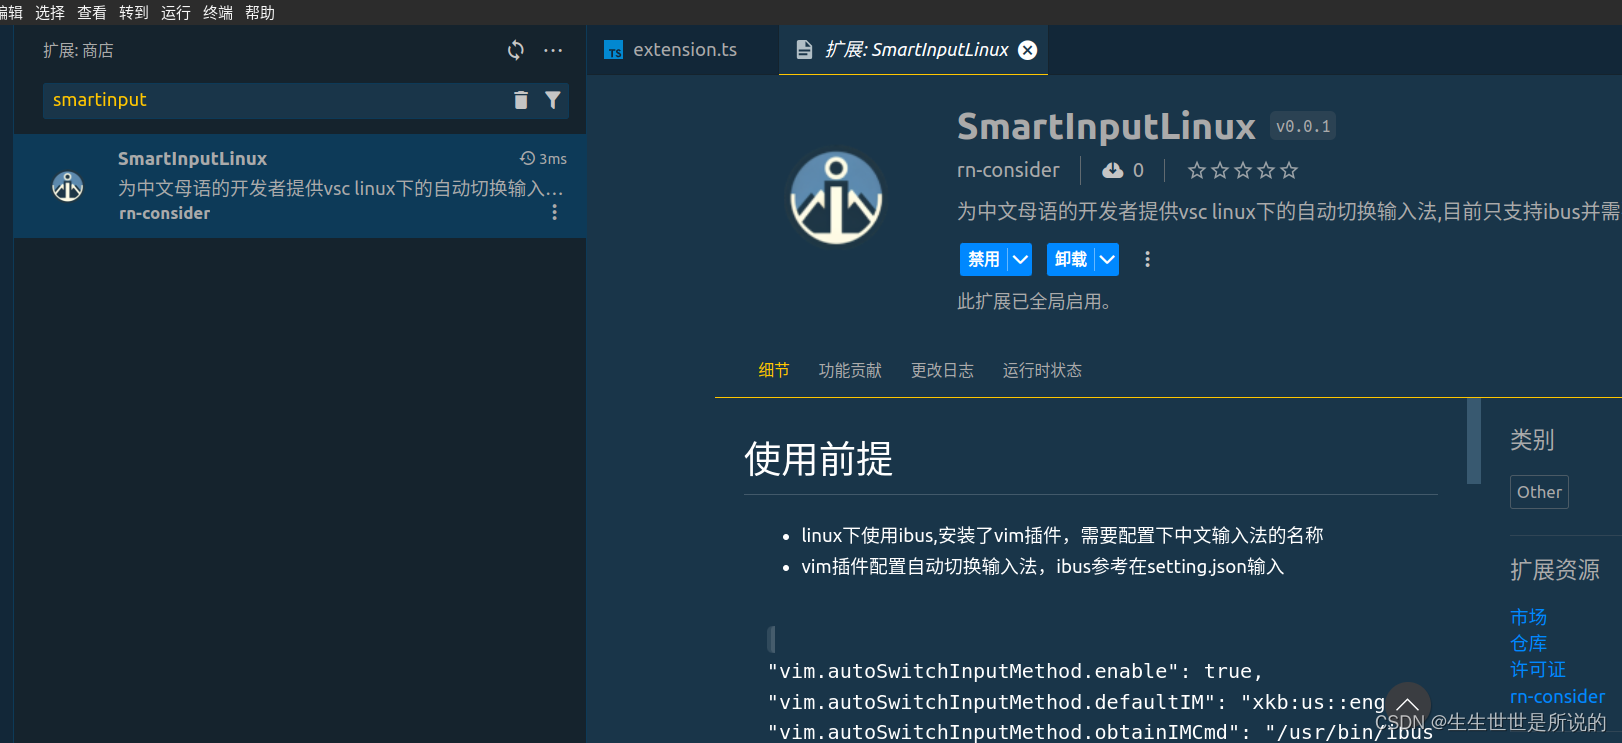Open the 查看 menu

pos(92,12)
